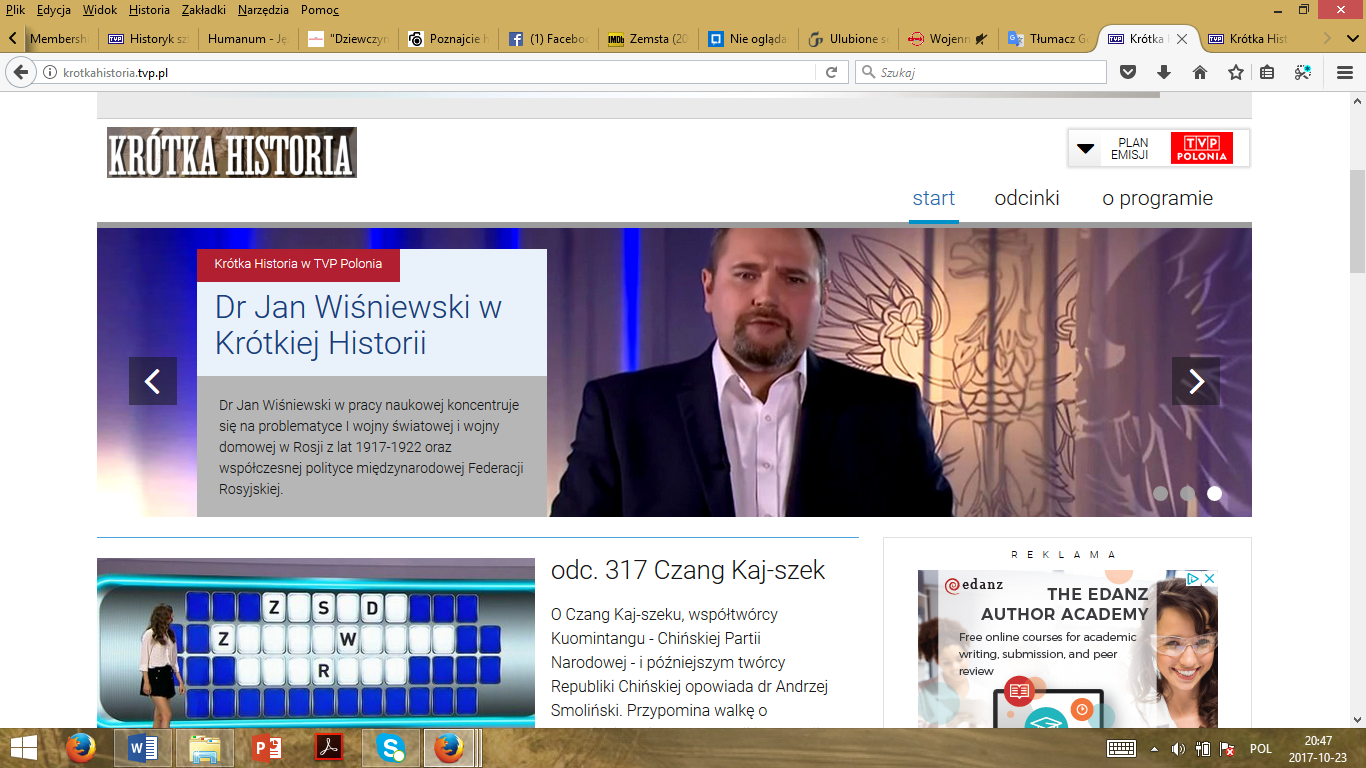1366x768 pixels.
Task: Open the touch keyboard tray icon
Action: click(1121, 749)
